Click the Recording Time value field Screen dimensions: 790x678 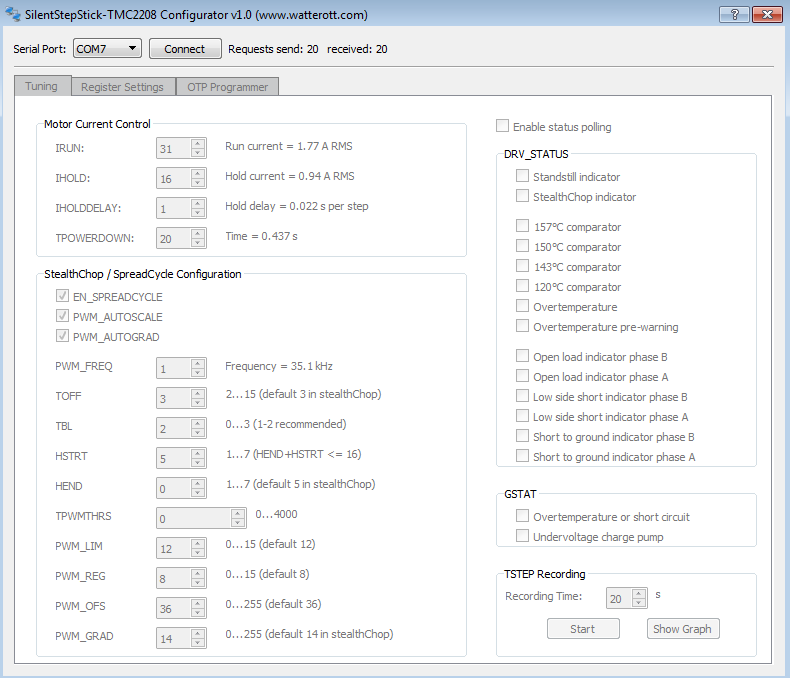pos(619,598)
